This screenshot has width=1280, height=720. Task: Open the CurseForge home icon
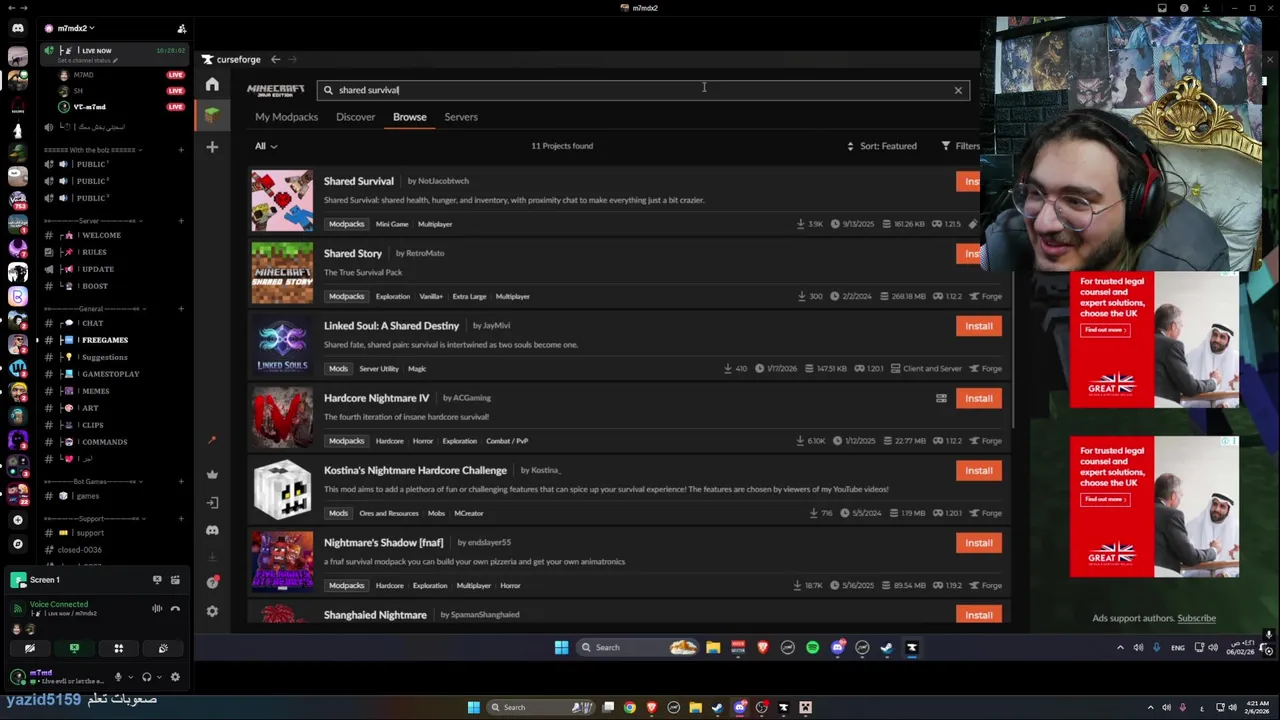point(212,85)
